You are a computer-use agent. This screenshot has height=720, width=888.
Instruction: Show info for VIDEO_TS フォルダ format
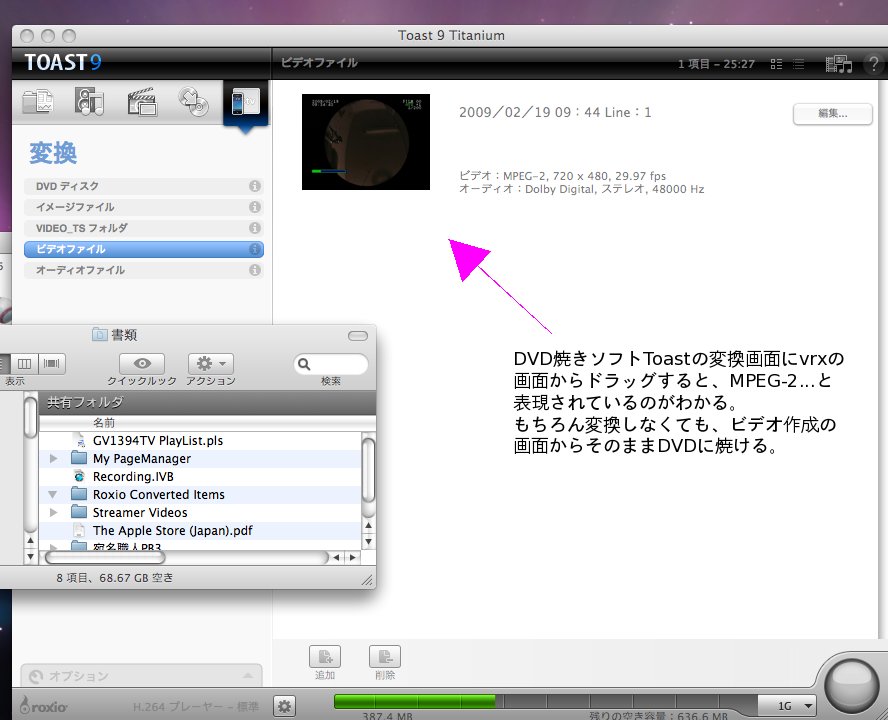[255, 228]
